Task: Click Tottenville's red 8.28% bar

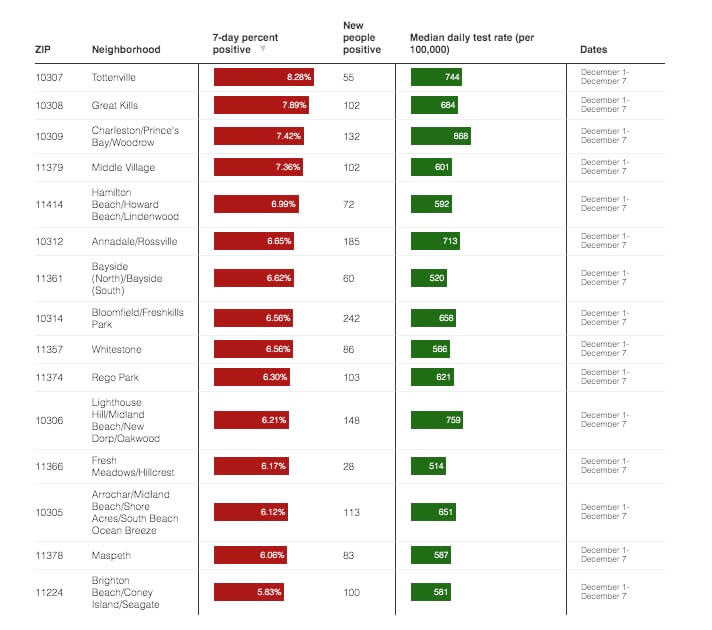Action: pos(264,77)
